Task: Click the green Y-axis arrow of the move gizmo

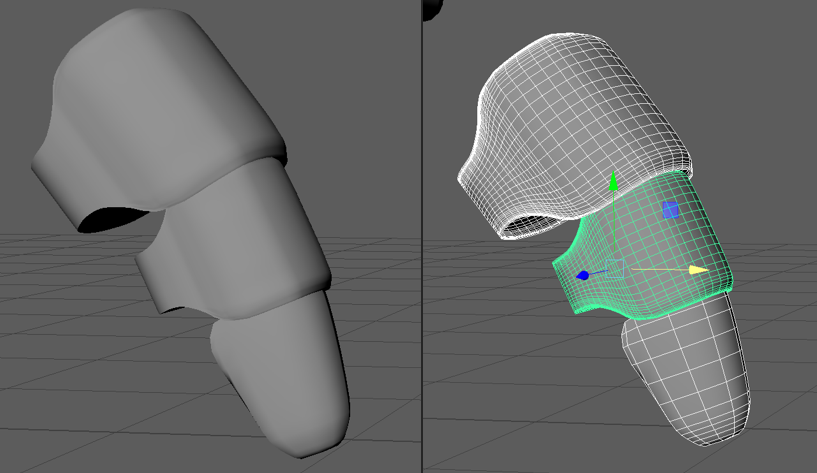Action: click(x=614, y=183)
